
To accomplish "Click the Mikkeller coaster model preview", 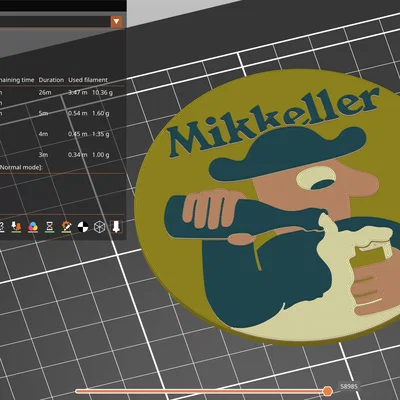I will click(x=267, y=207).
